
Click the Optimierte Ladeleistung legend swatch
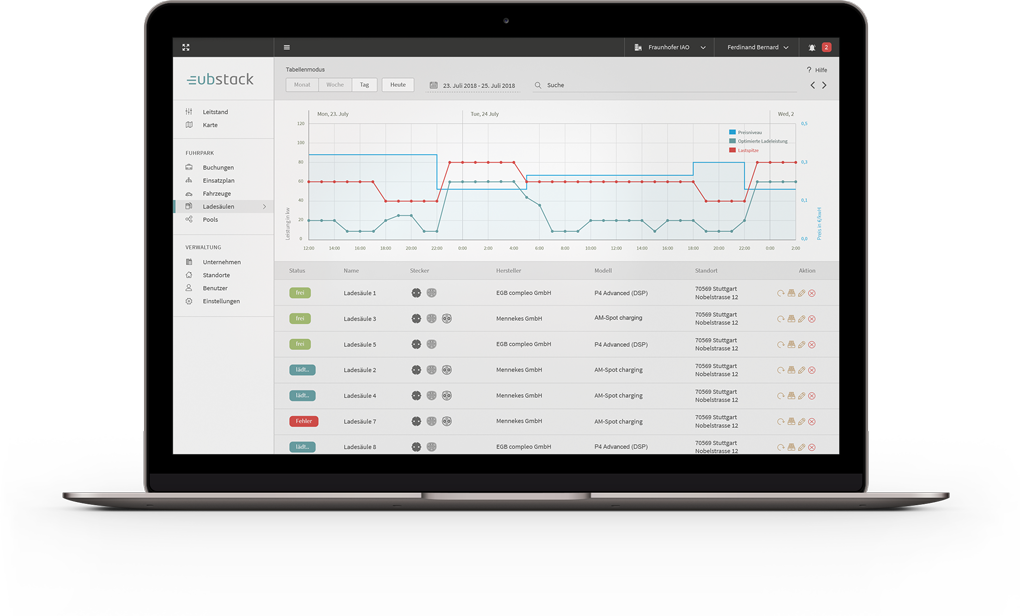732,141
